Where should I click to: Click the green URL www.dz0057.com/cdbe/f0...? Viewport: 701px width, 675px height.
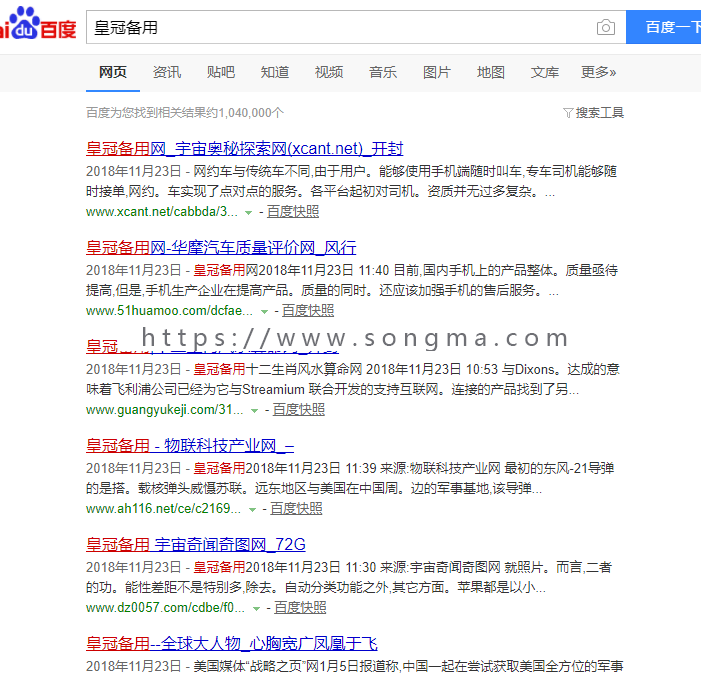coord(165,608)
